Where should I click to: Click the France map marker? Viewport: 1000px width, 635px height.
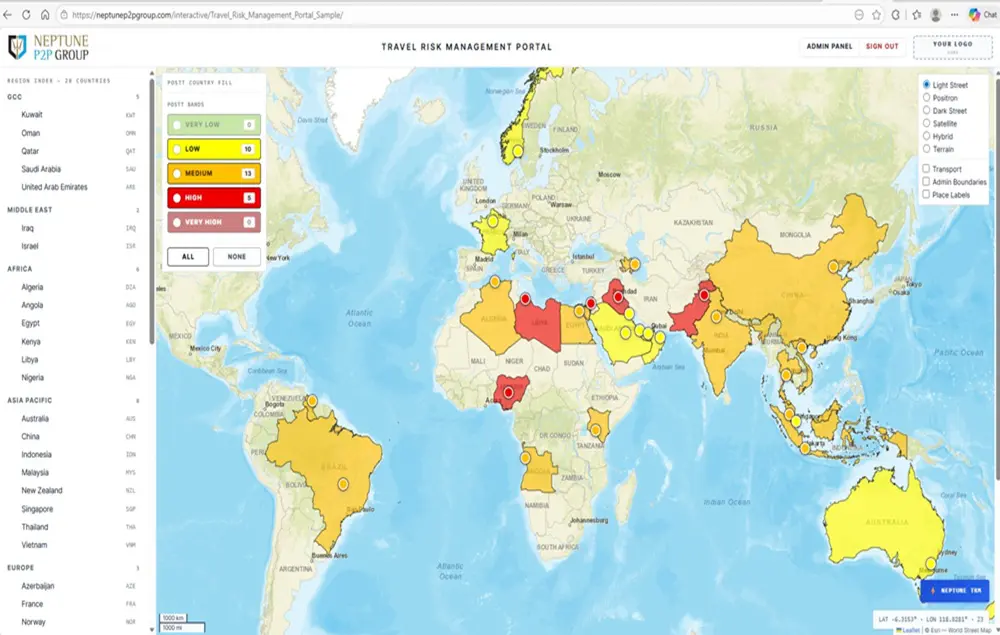[x=493, y=221]
